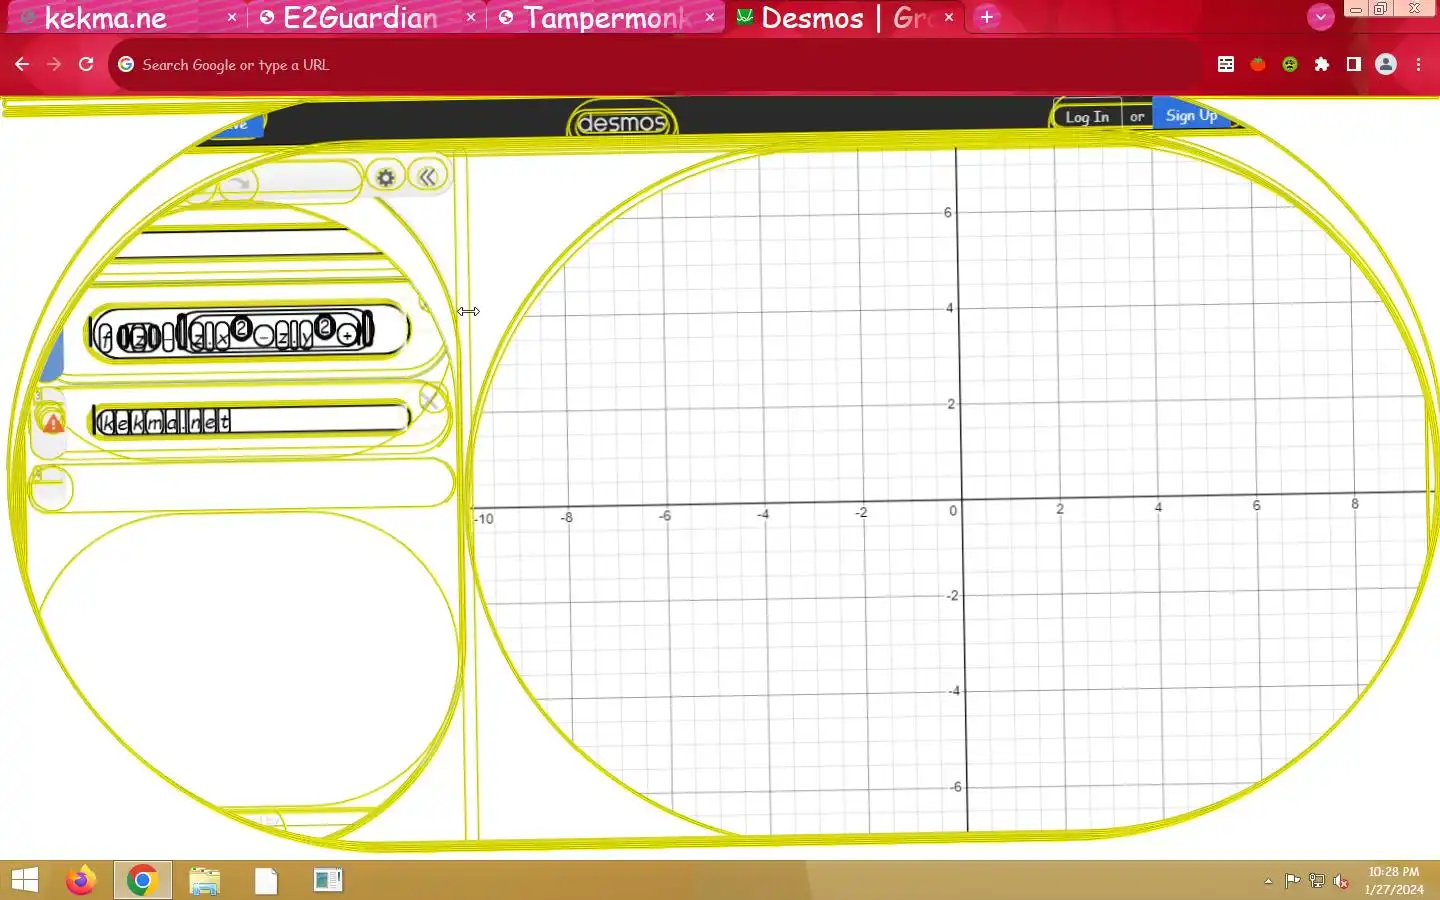Delete the kekma.net expression with its X

tap(431, 399)
